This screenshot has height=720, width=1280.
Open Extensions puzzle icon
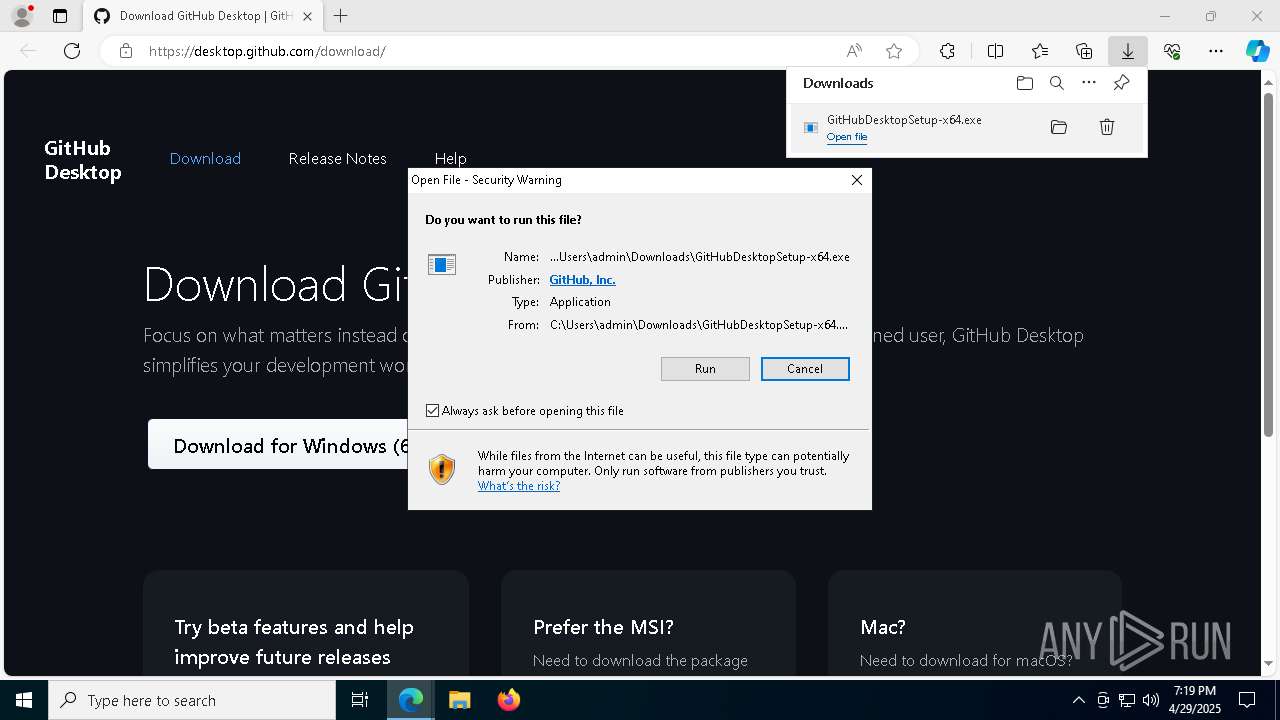click(x=947, y=51)
